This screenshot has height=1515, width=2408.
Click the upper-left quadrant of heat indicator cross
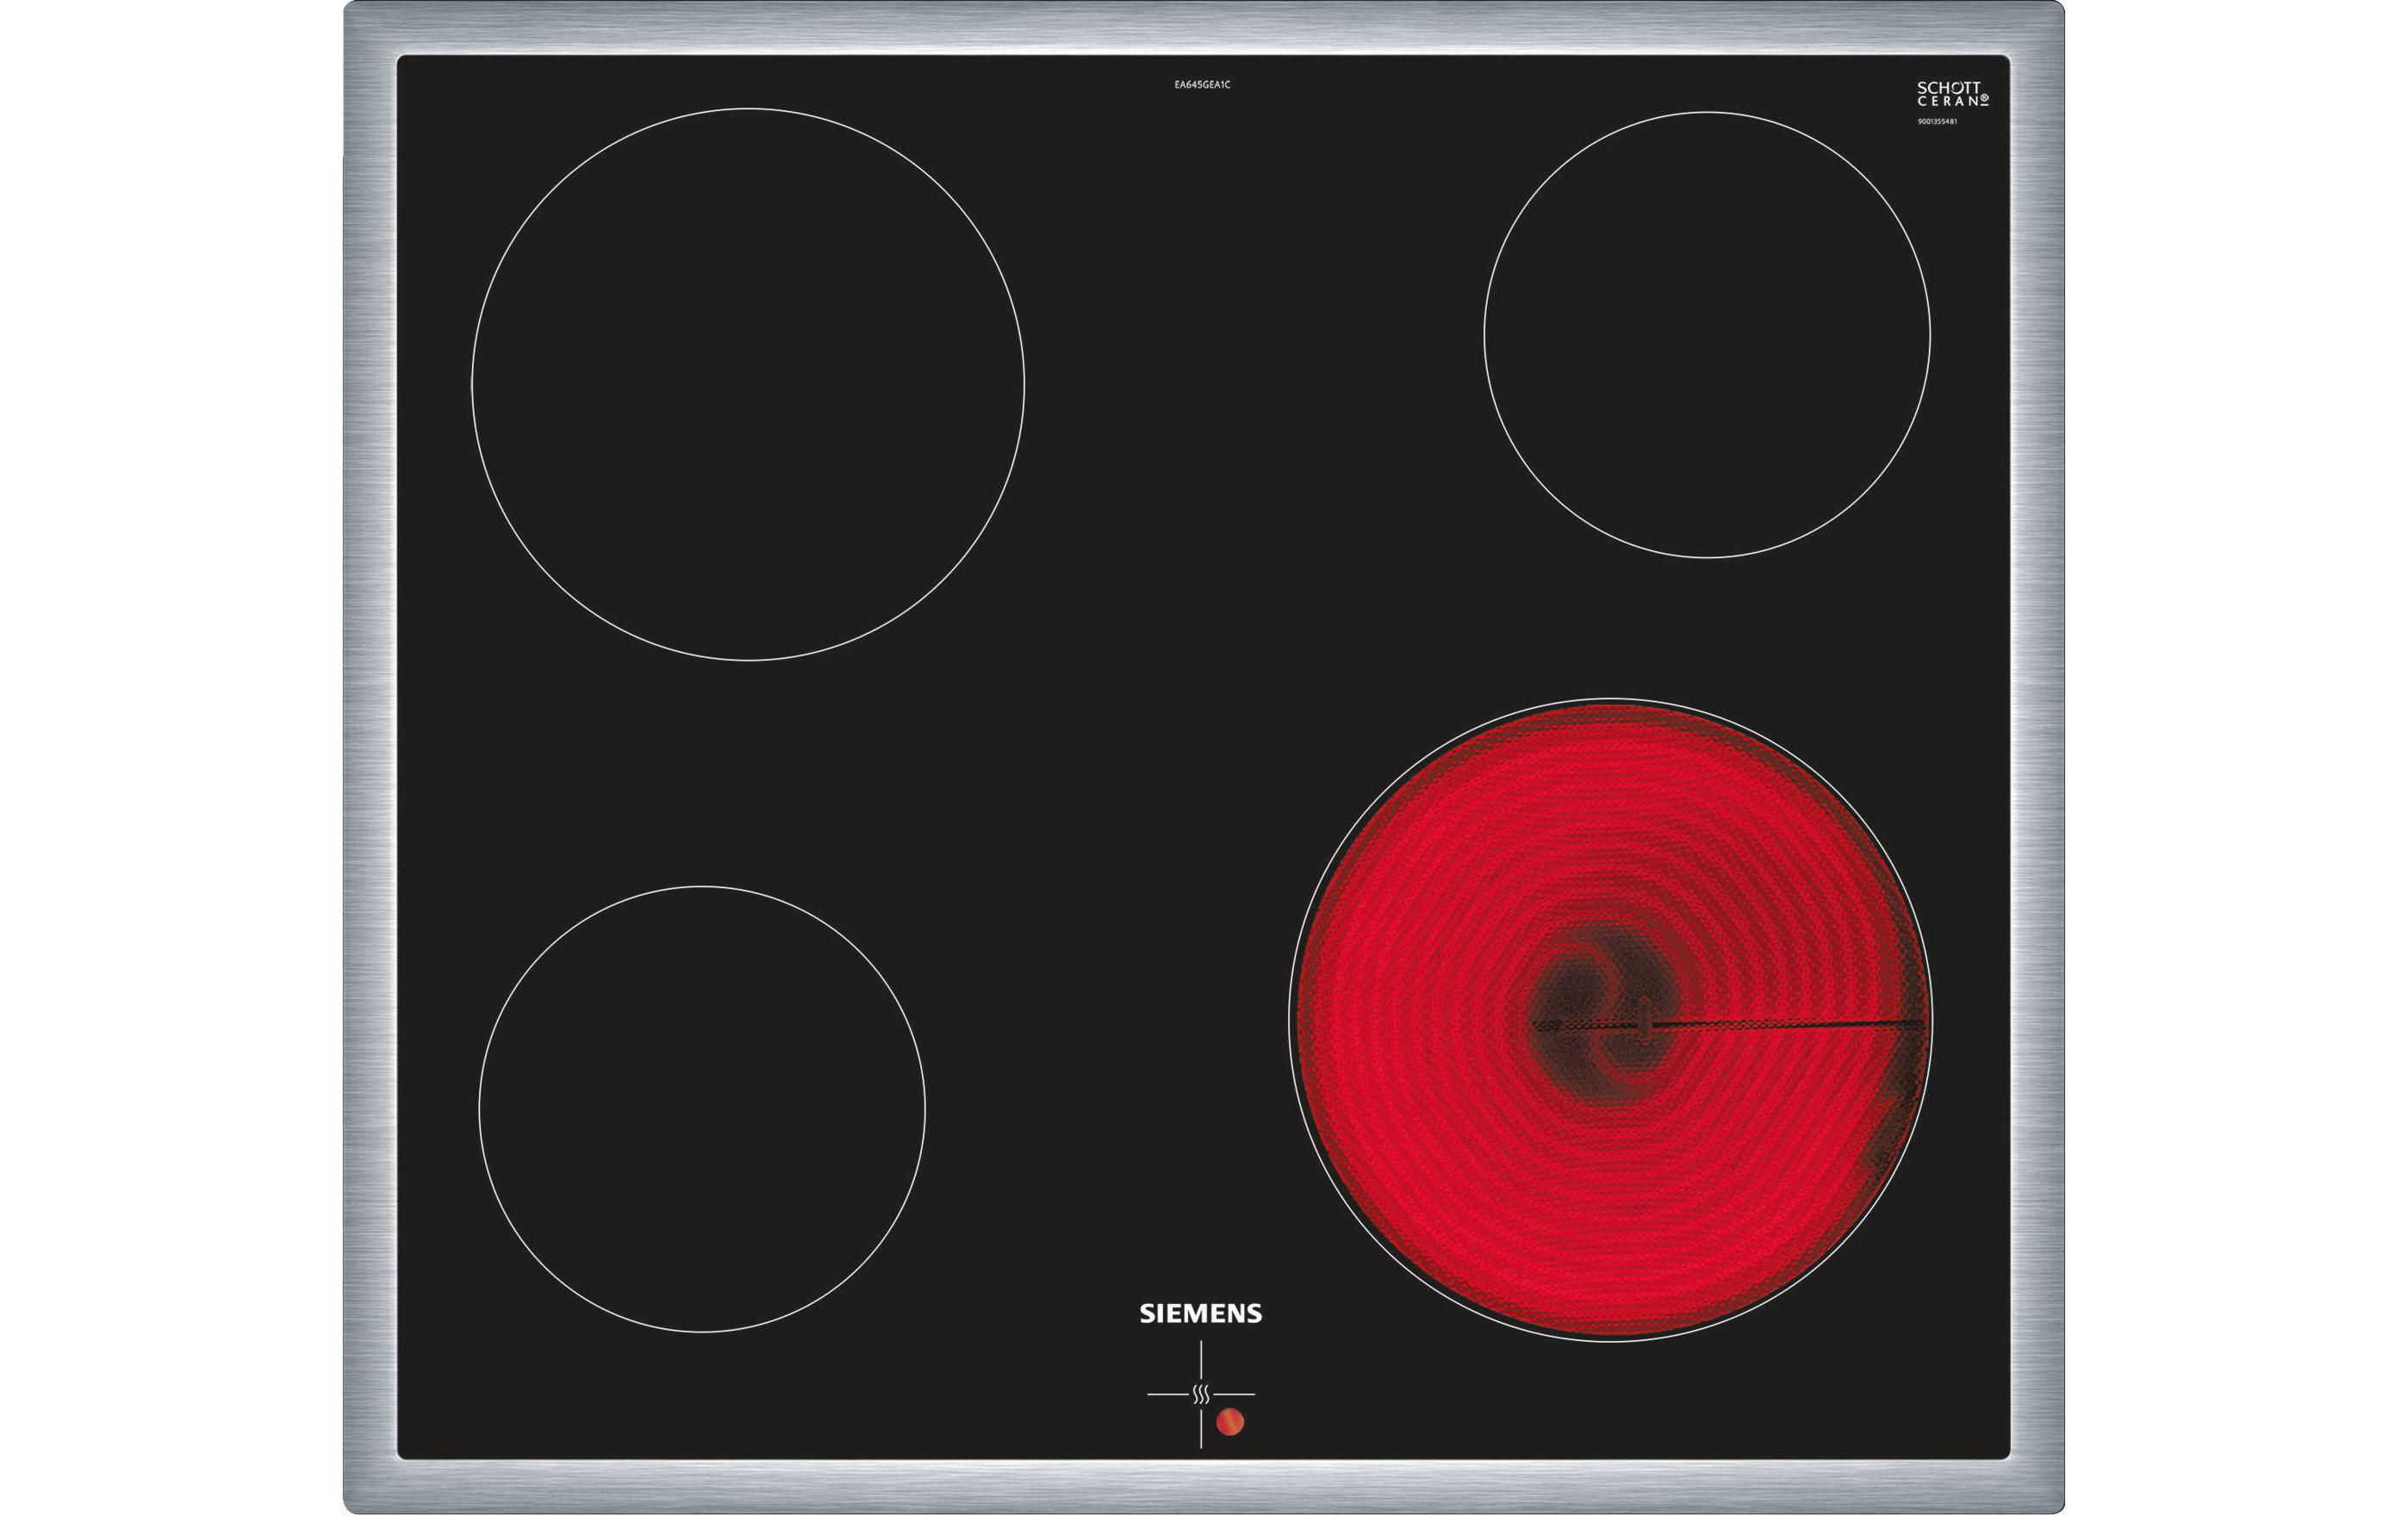pyautogui.click(x=1174, y=1368)
